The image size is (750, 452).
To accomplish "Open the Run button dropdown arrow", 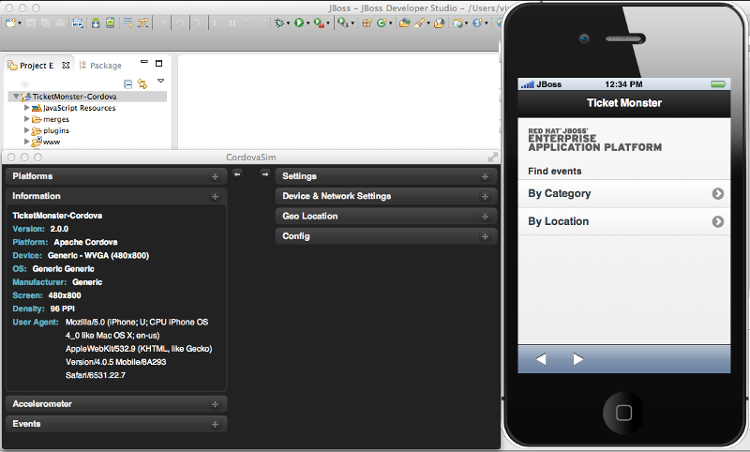I will coord(308,23).
